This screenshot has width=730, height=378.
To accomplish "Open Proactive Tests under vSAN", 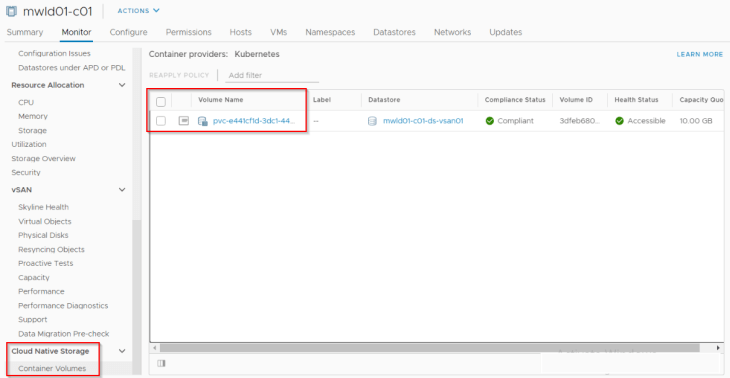I will click(x=46, y=263).
